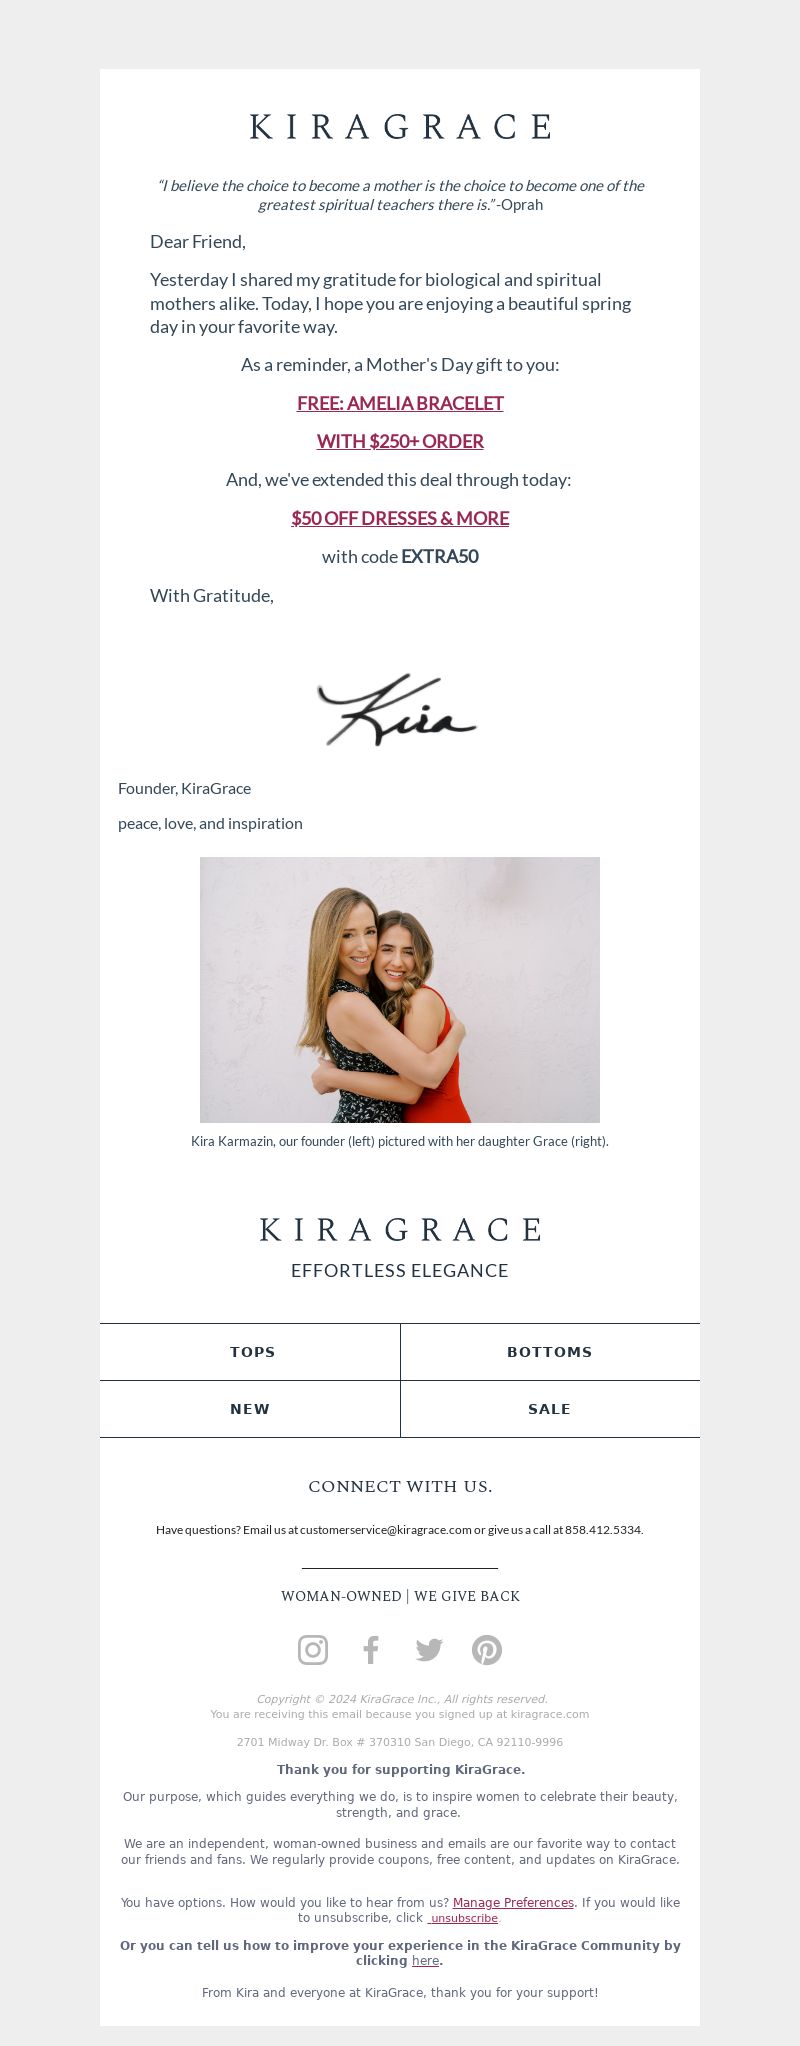
Task: Click the KiraGrace logo at top
Action: point(400,127)
